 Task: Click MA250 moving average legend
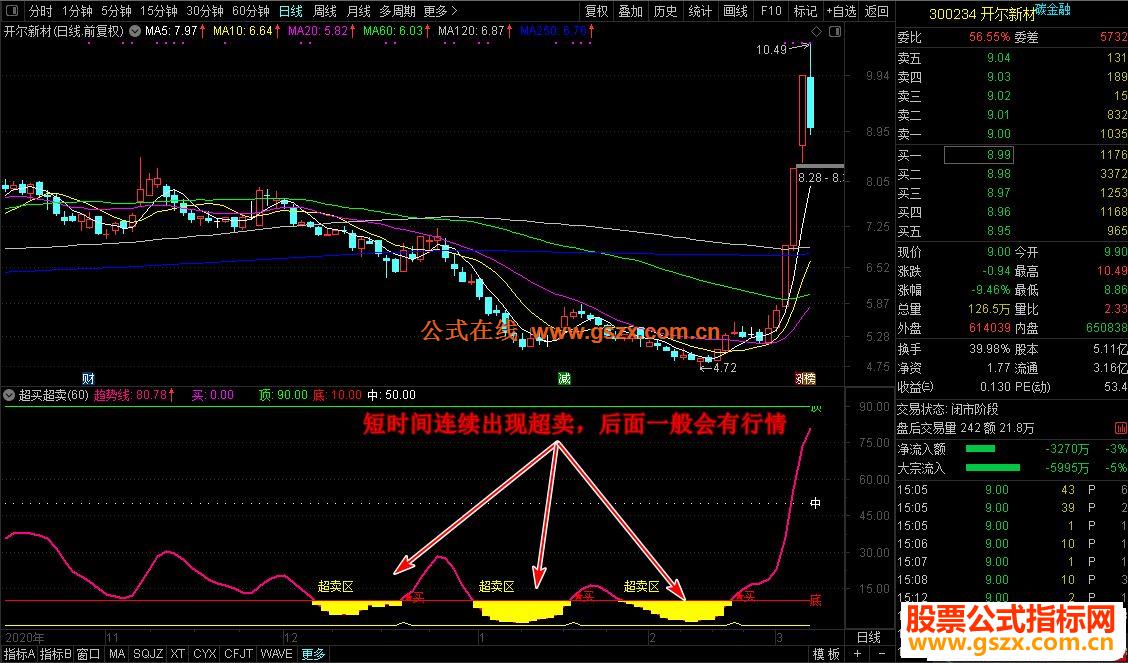coord(557,31)
